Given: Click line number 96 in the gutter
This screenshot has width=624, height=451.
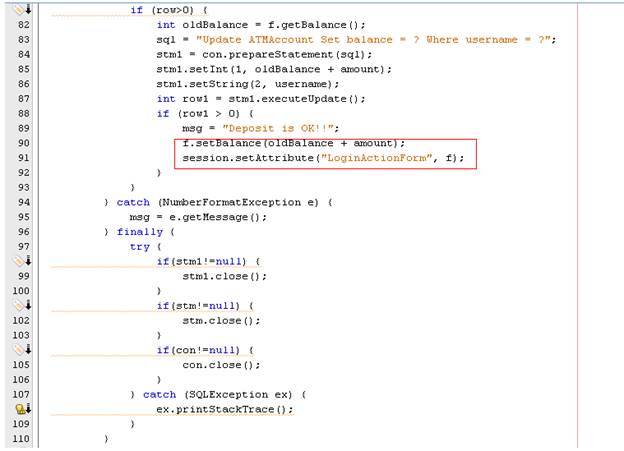Looking at the screenshot, I should 24,232.
